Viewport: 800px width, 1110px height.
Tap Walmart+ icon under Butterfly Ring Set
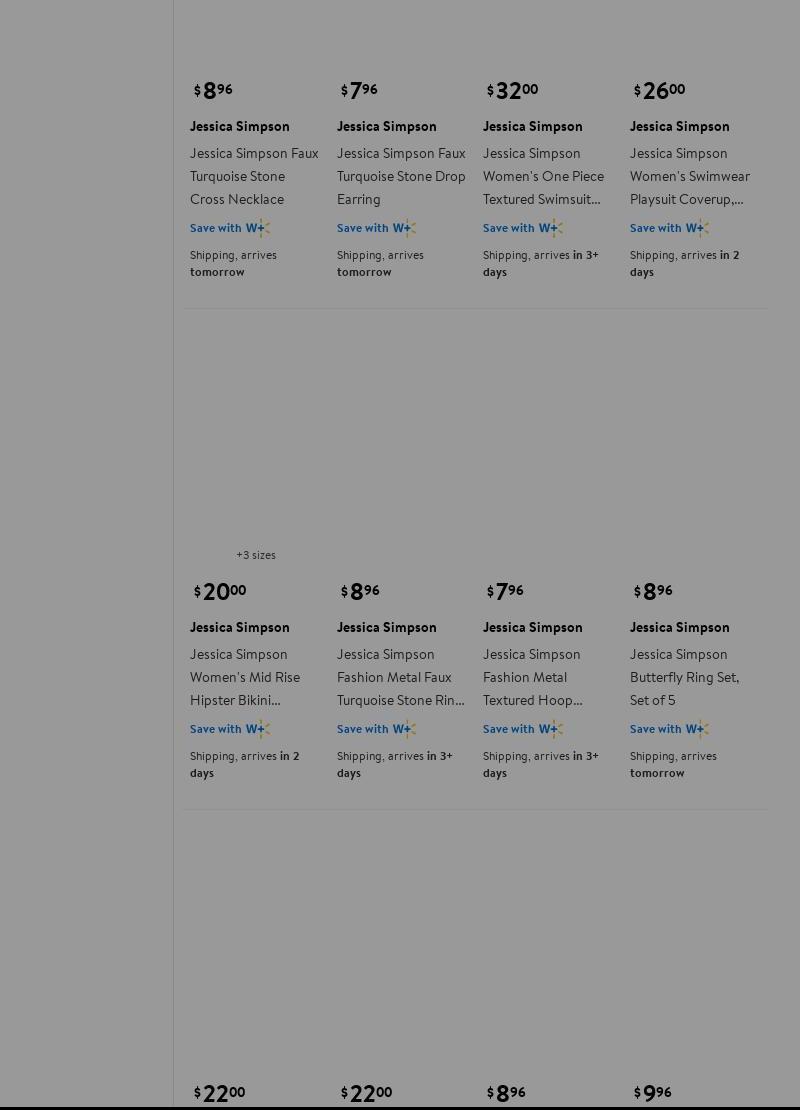pyautogui.click(x=697, y=729)
